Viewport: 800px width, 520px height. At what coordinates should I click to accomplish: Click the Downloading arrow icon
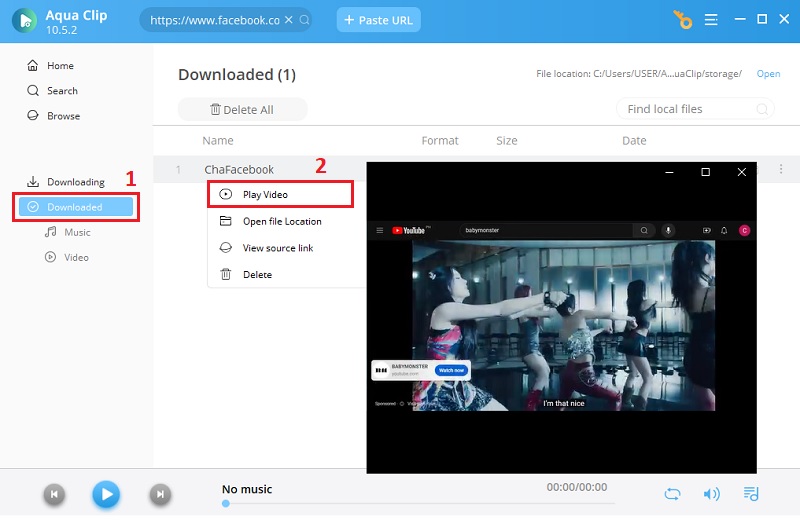point(33,182)
